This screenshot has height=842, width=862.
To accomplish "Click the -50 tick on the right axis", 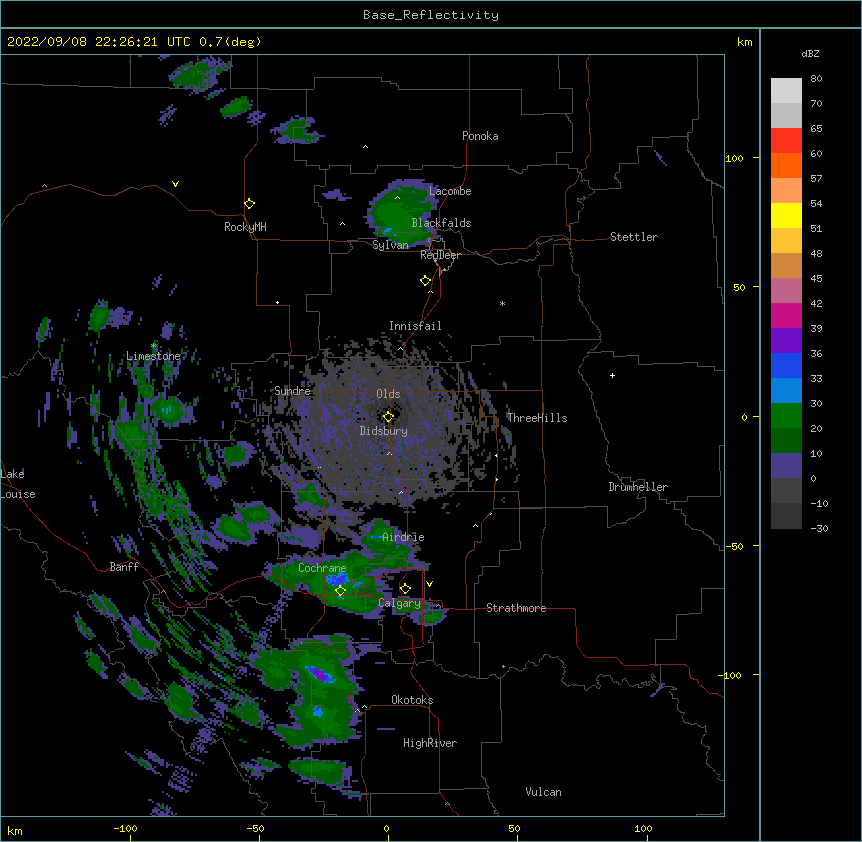I will tap(734, 546).
